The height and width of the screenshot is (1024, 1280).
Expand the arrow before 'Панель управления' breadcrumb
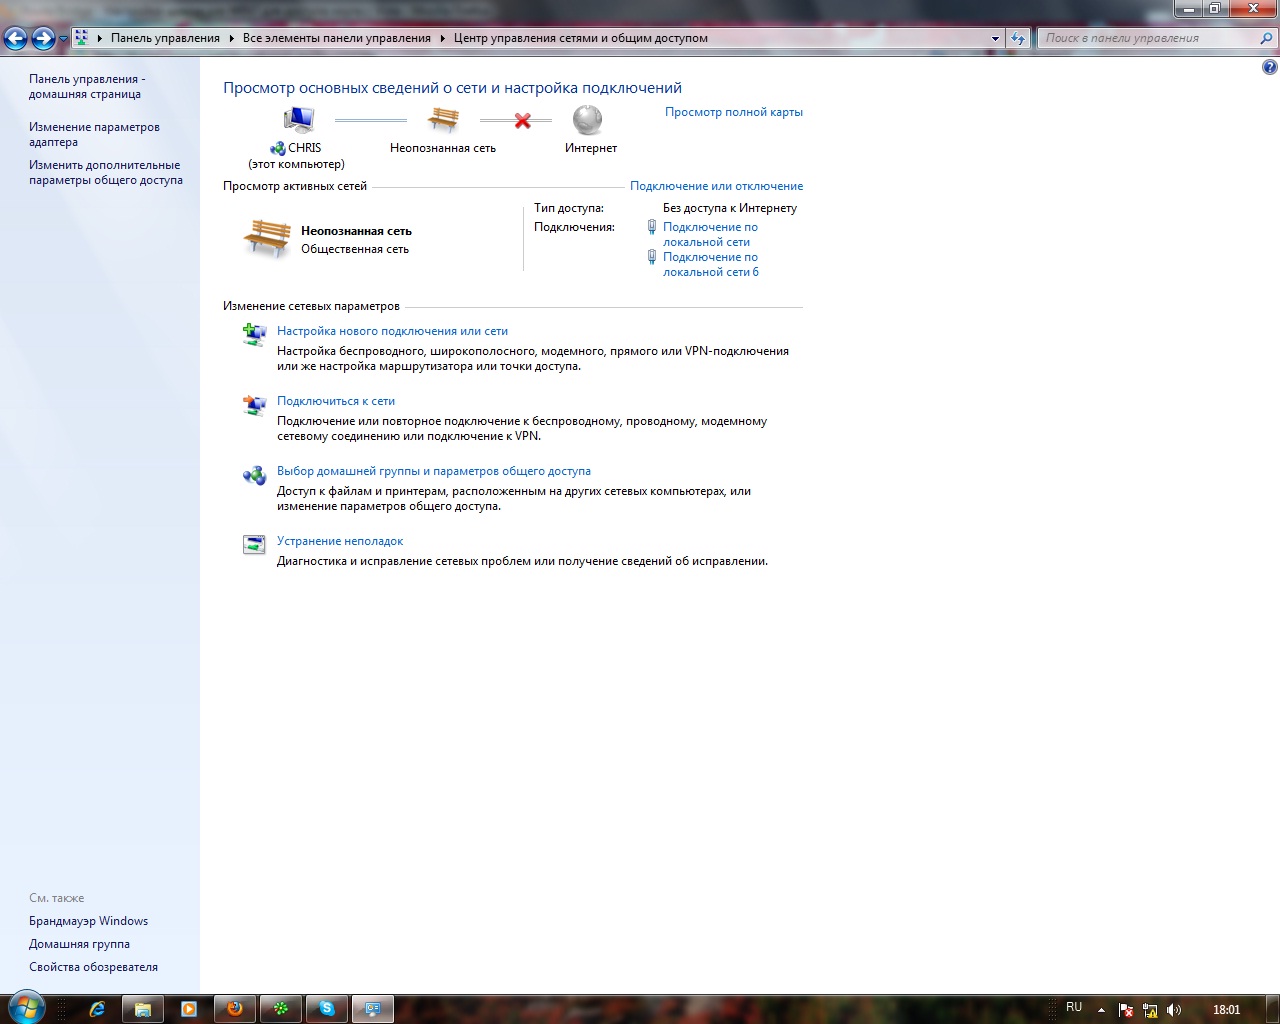[x=100, y=38]
